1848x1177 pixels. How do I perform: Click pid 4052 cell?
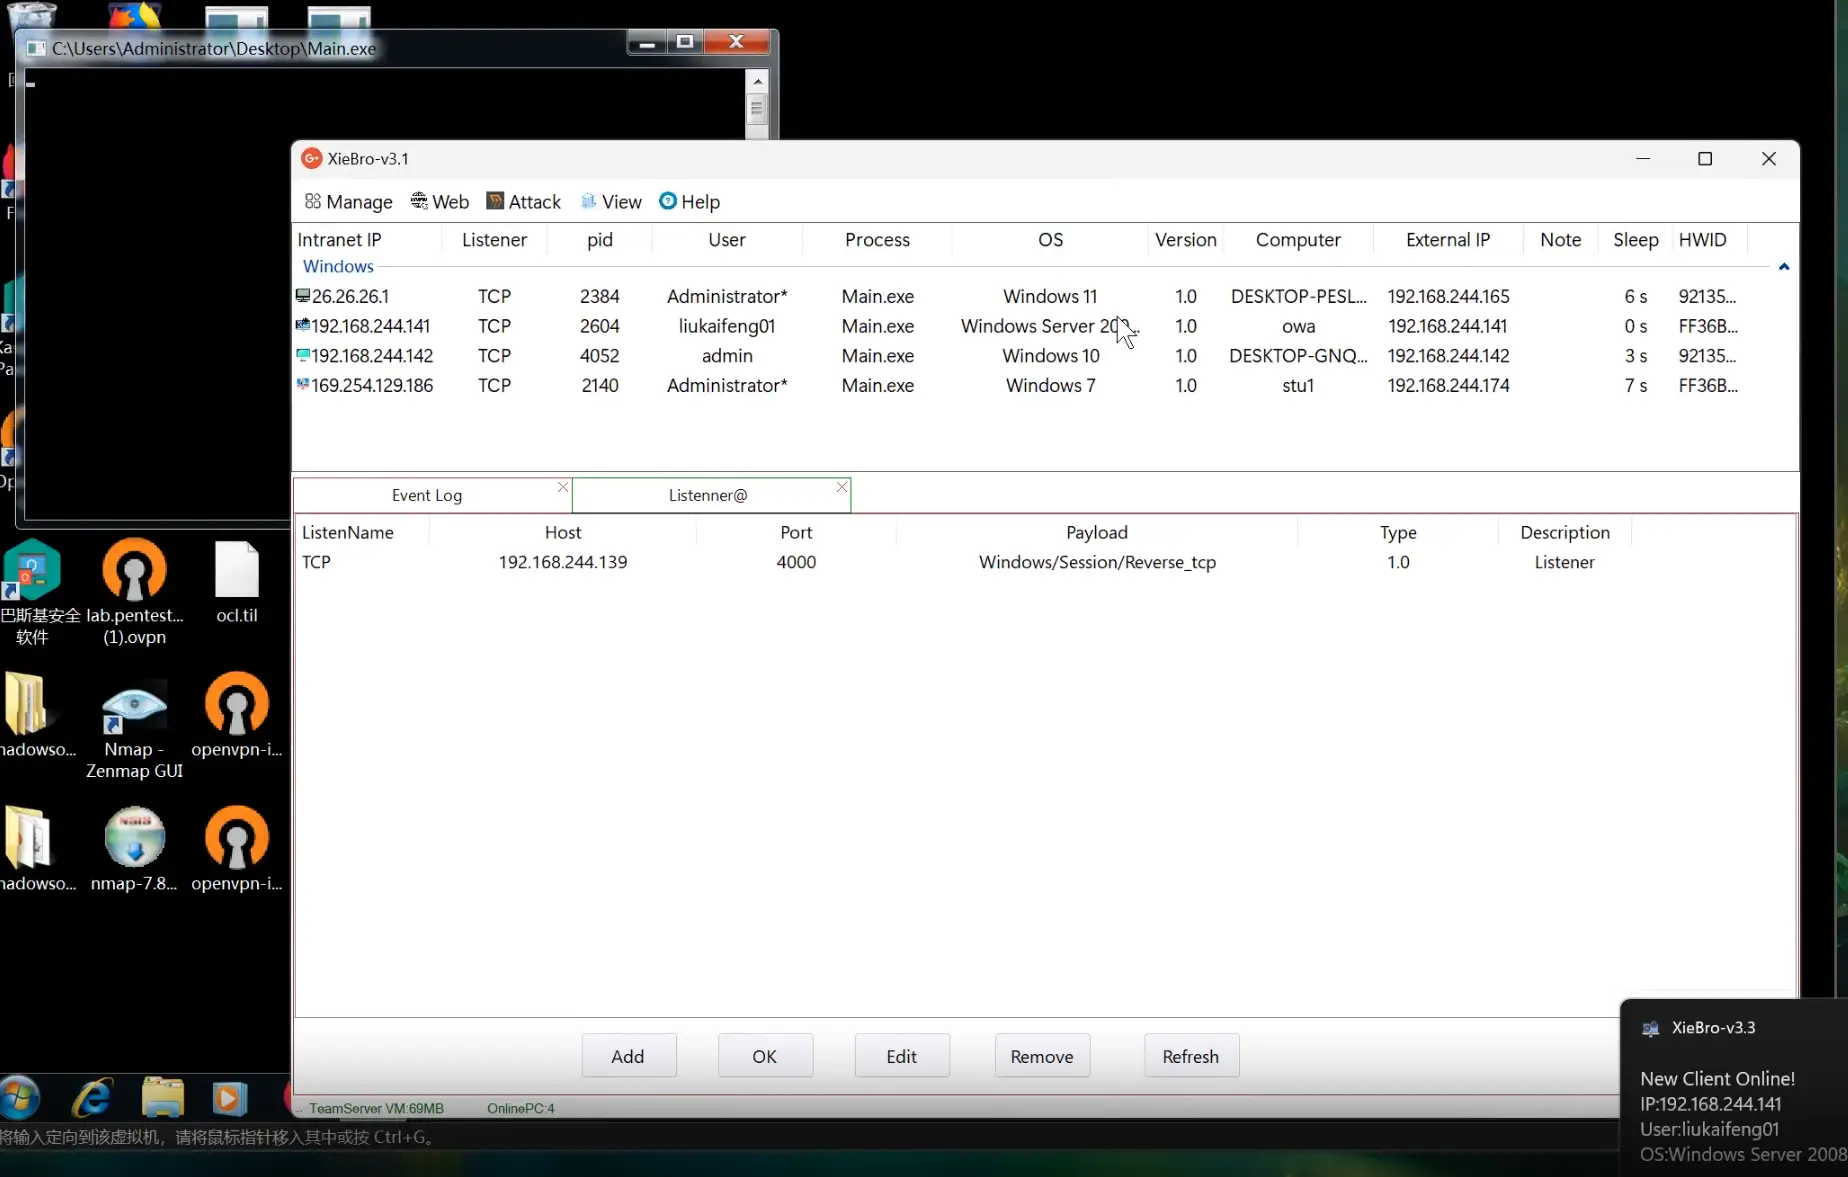pos(600,355)
